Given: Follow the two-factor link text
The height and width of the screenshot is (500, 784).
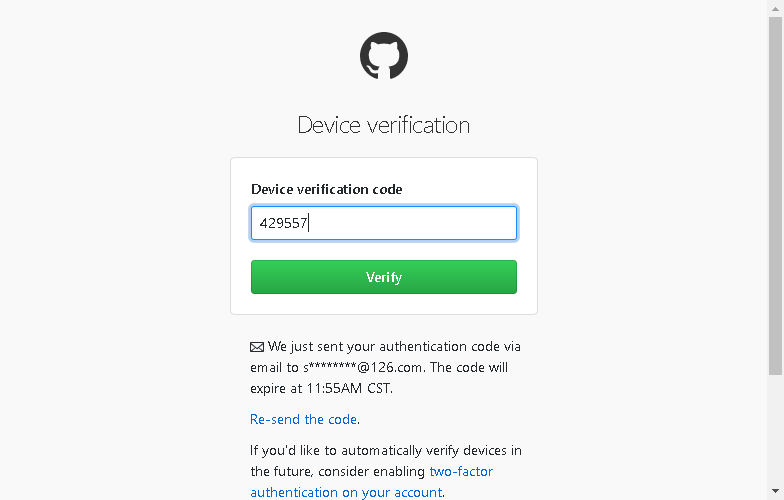Looking at the screenshot, I should (x=461, y=471).
